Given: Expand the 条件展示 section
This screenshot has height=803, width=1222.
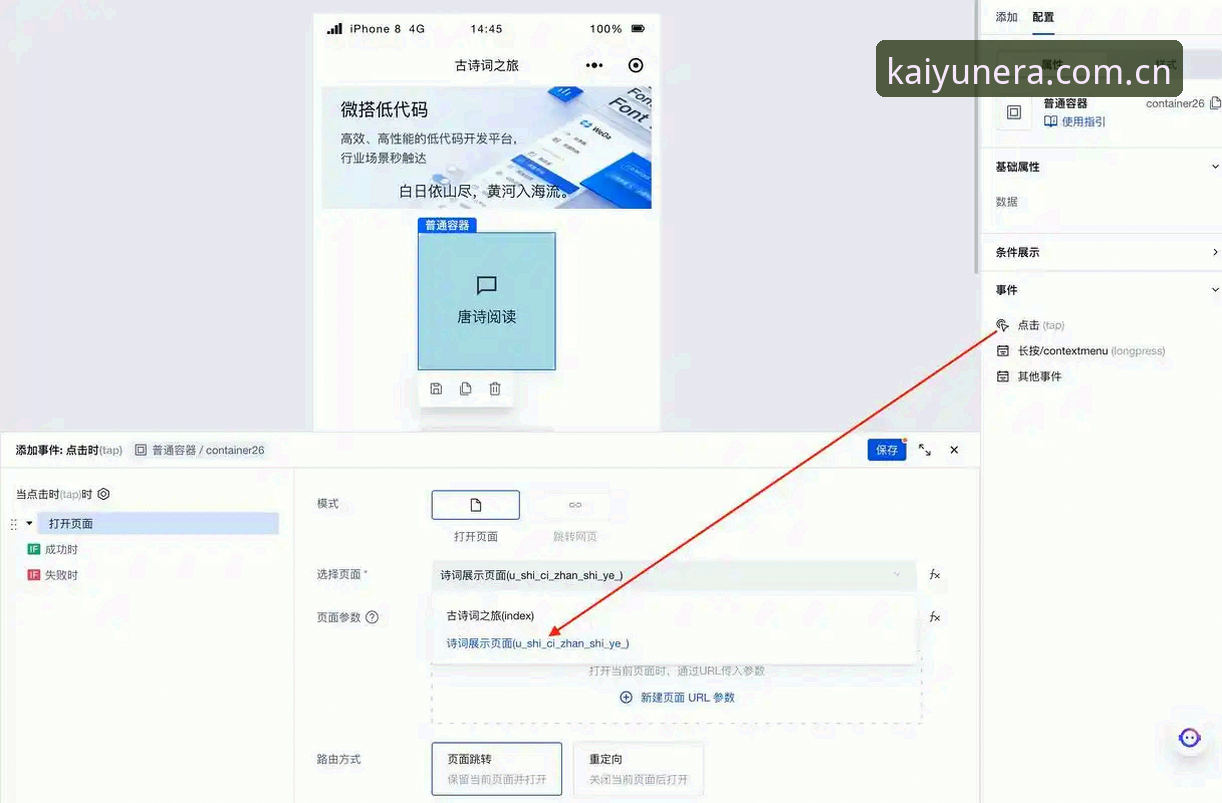Looking at the screenshot, I should [x=1215, y=252].
